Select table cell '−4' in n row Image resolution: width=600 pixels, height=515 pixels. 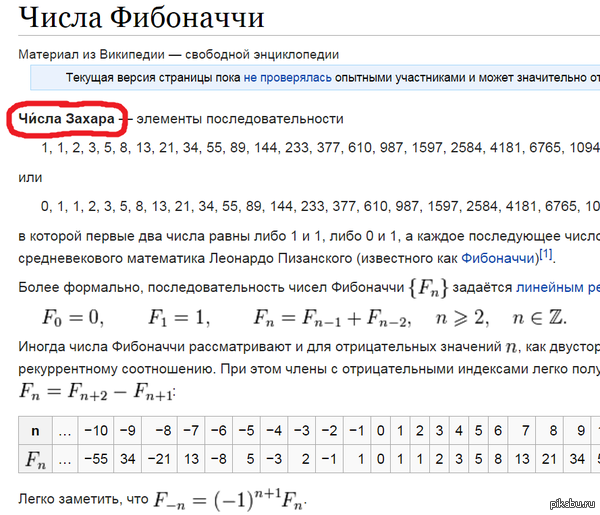274,430
